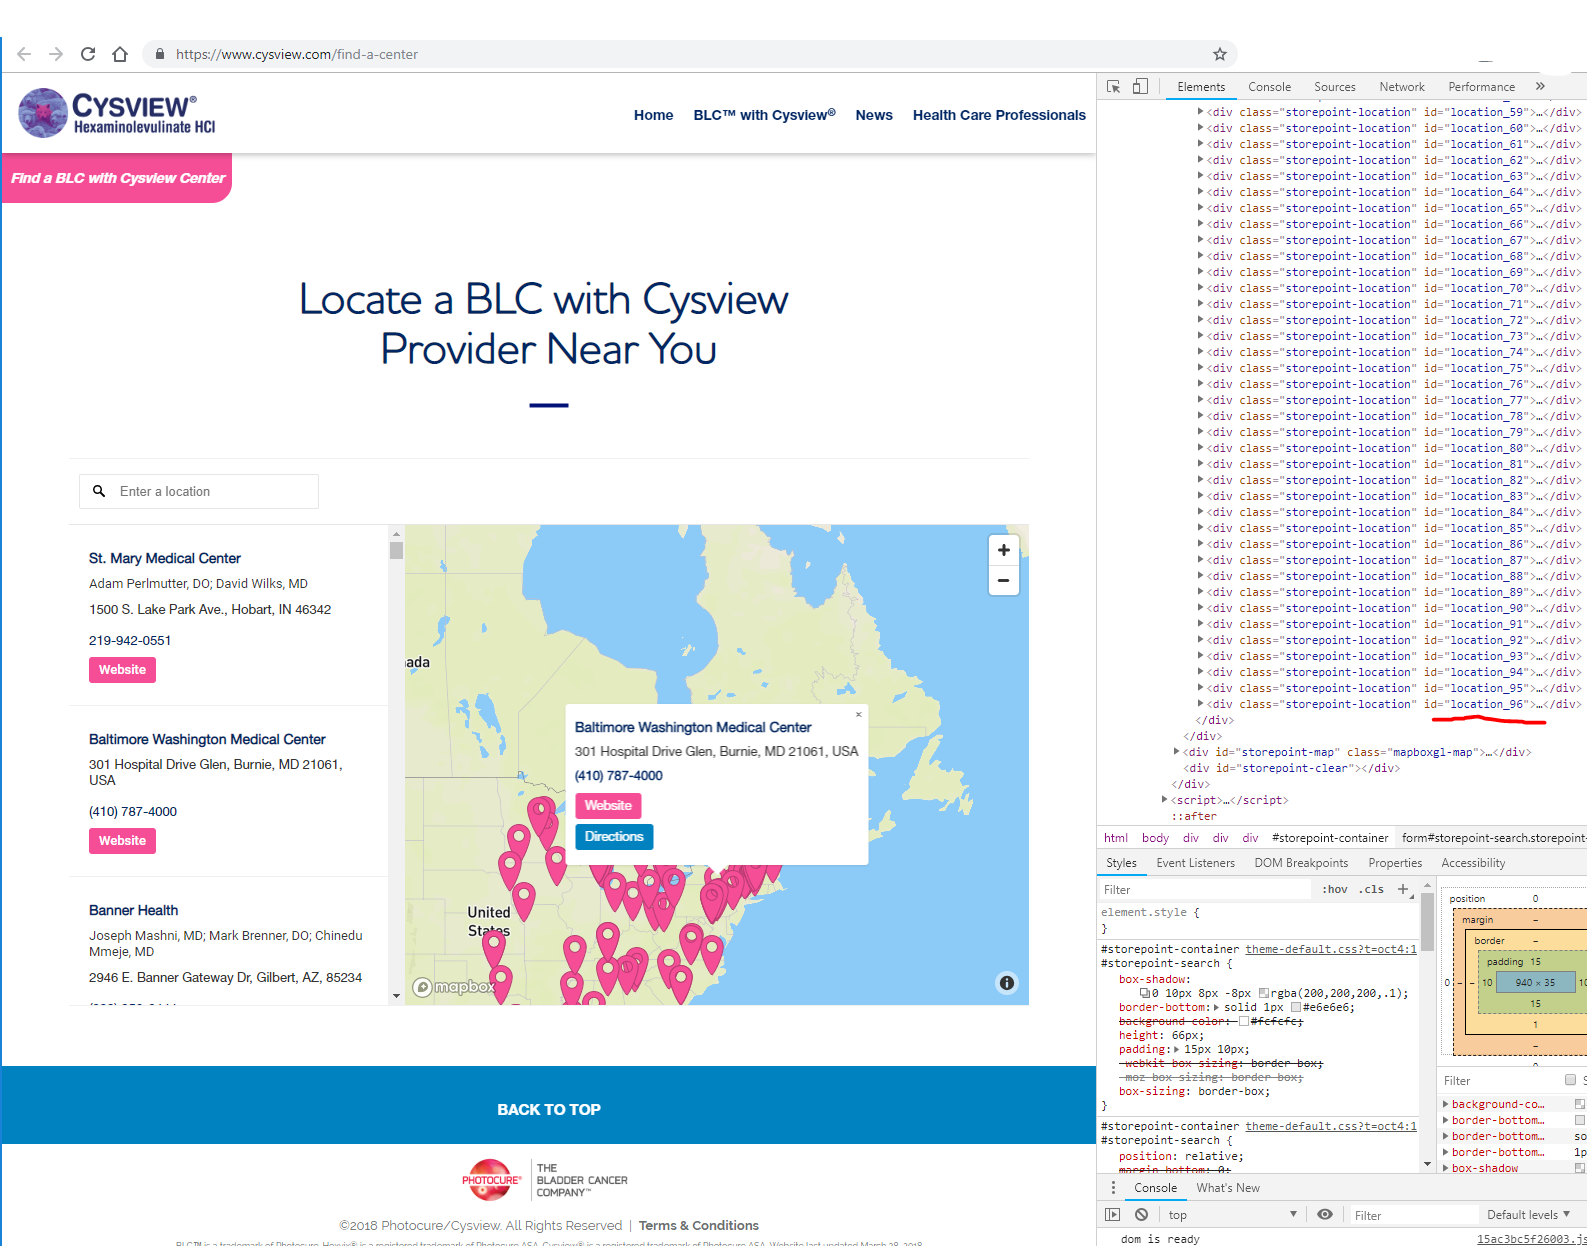Expand computed background-color property
Screen dimensions: 1587x1246
(1446, 1104)
